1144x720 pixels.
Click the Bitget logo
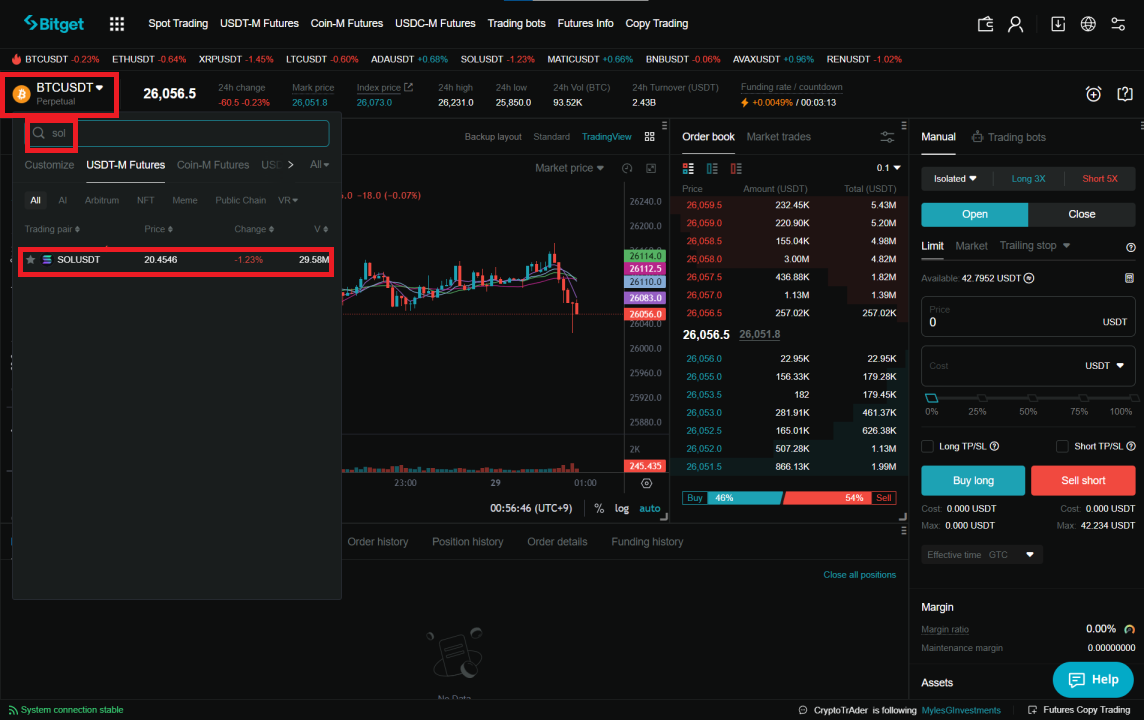(54, 23)
